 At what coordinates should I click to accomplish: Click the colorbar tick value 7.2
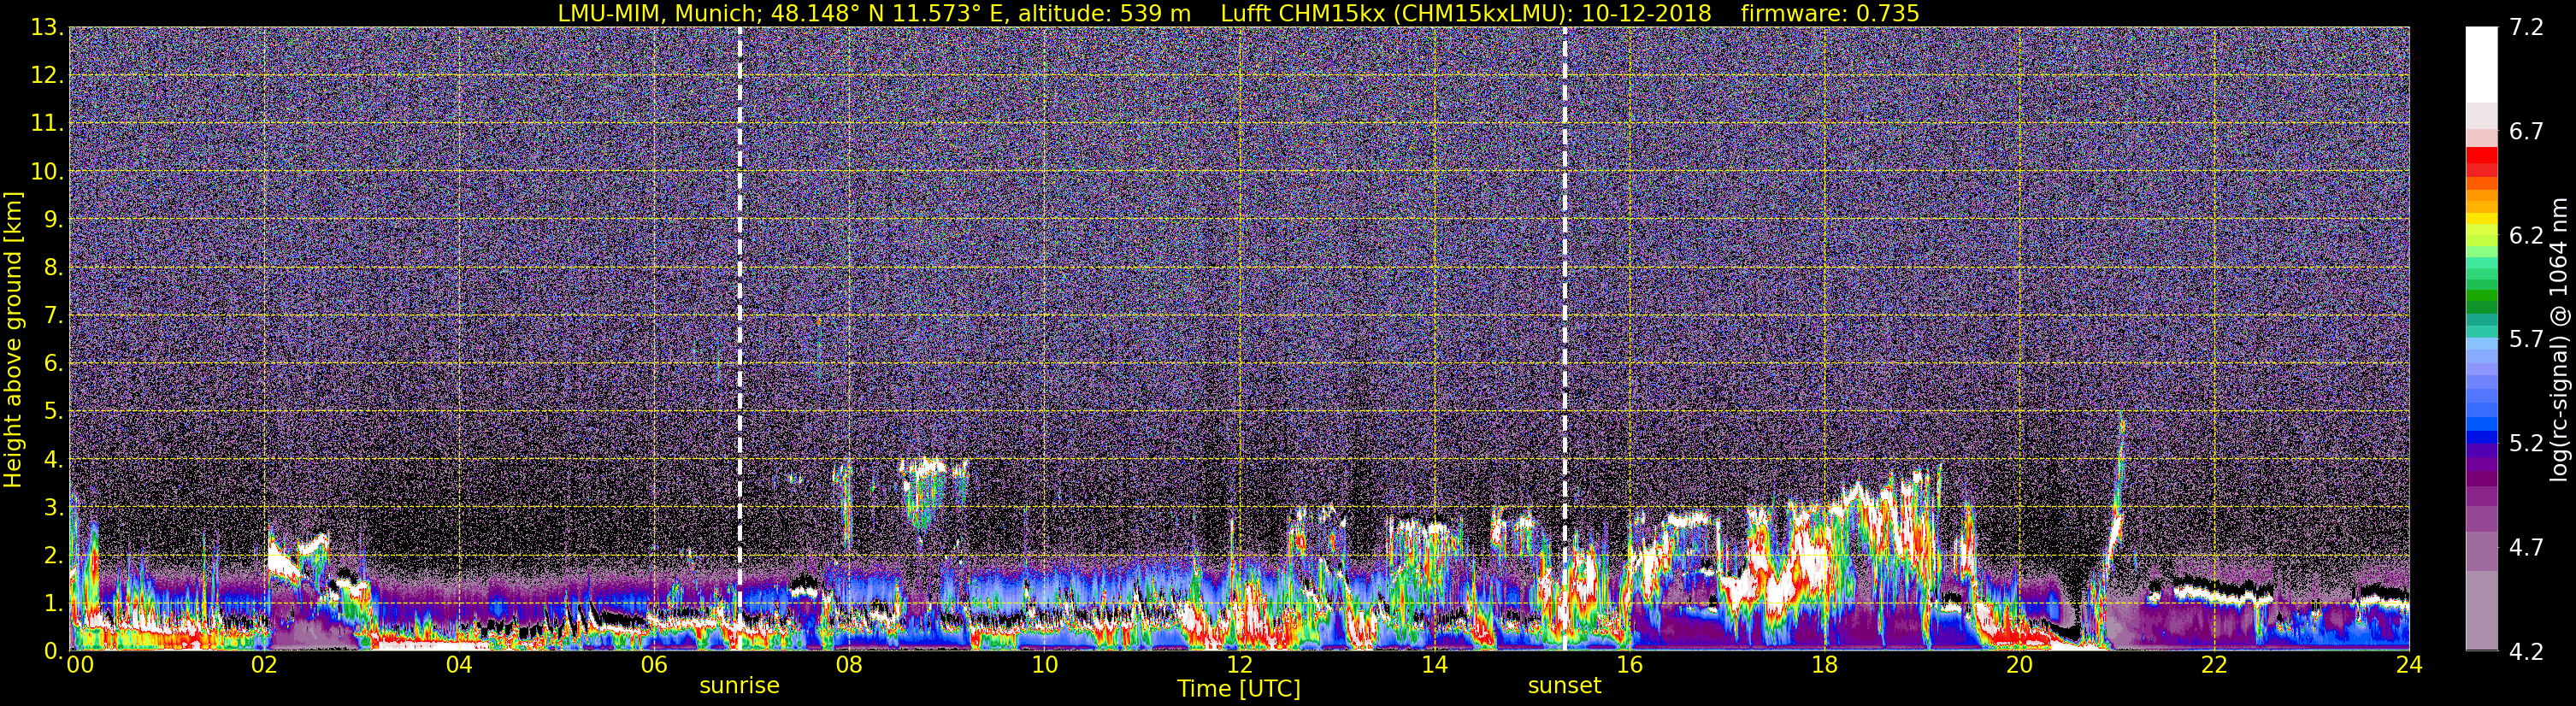click(2526, 28)
